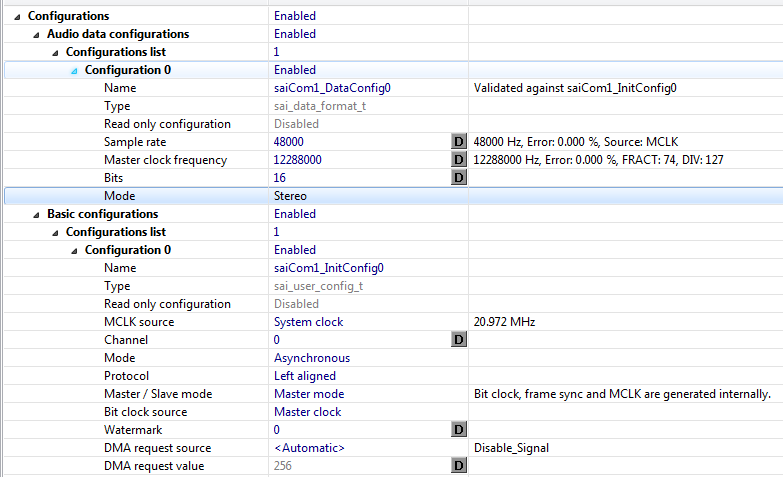The height and width of the screenshot is (477, 783).
Task: Click the D icon beside DMA request value
Action: [459, 466]
